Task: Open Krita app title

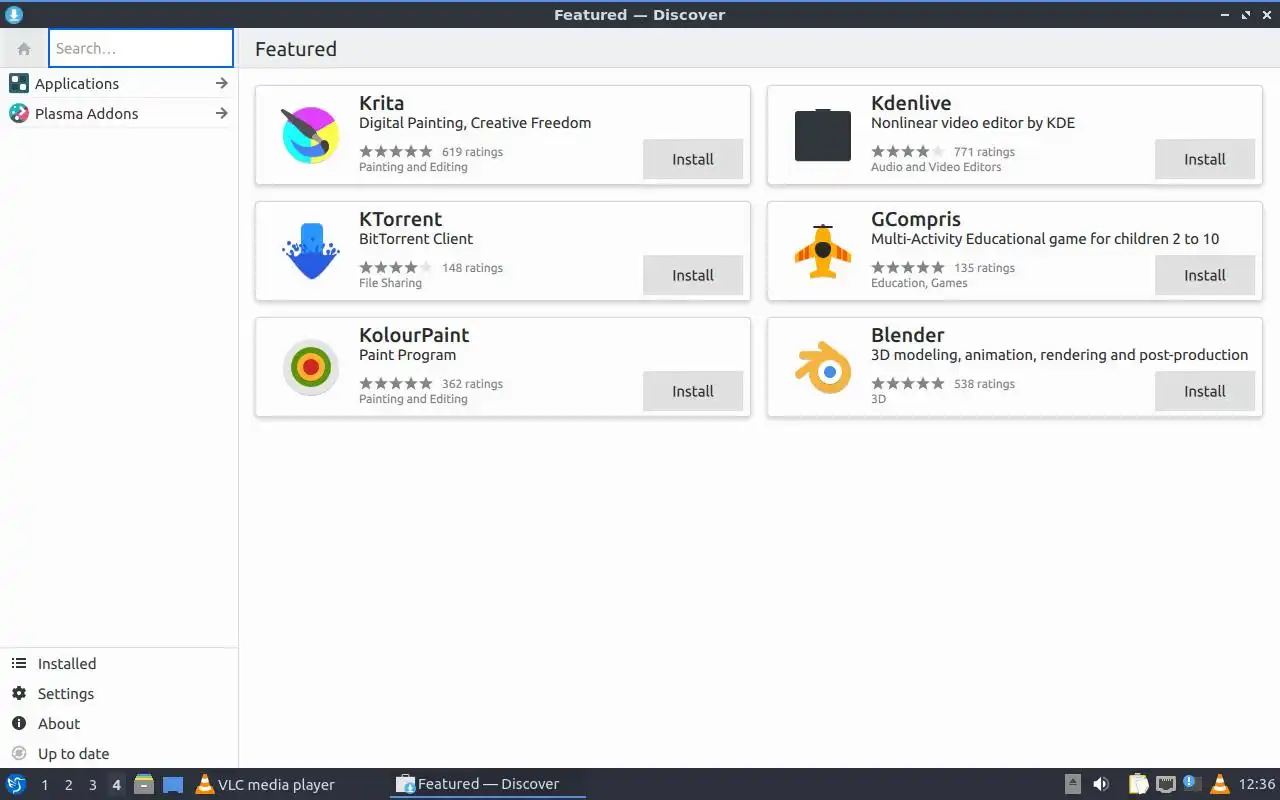Action: pyautogui.click(x=381, y=103)
